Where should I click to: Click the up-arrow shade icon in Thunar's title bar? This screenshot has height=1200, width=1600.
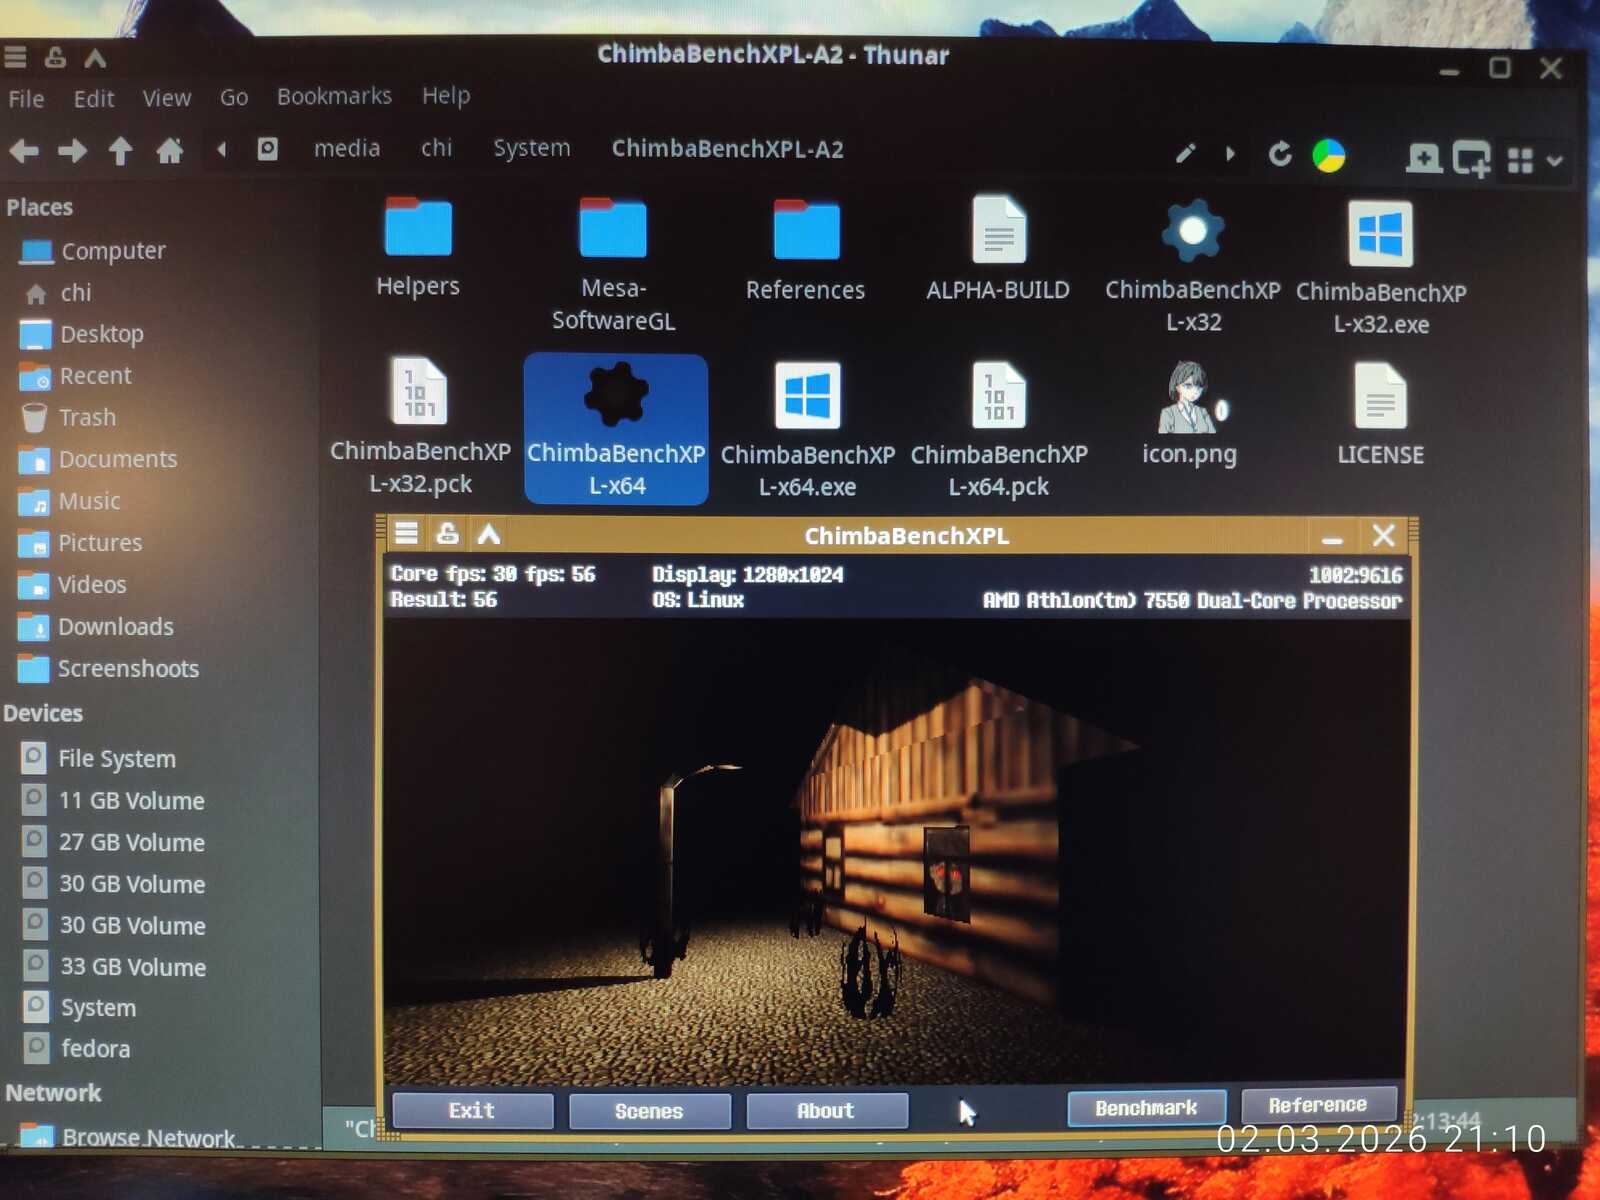(95, 58)
